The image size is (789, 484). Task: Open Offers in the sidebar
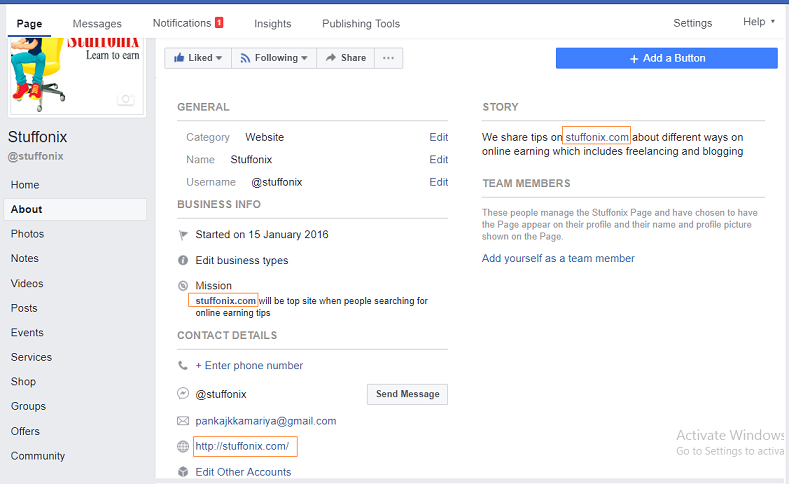coord(25,431)
